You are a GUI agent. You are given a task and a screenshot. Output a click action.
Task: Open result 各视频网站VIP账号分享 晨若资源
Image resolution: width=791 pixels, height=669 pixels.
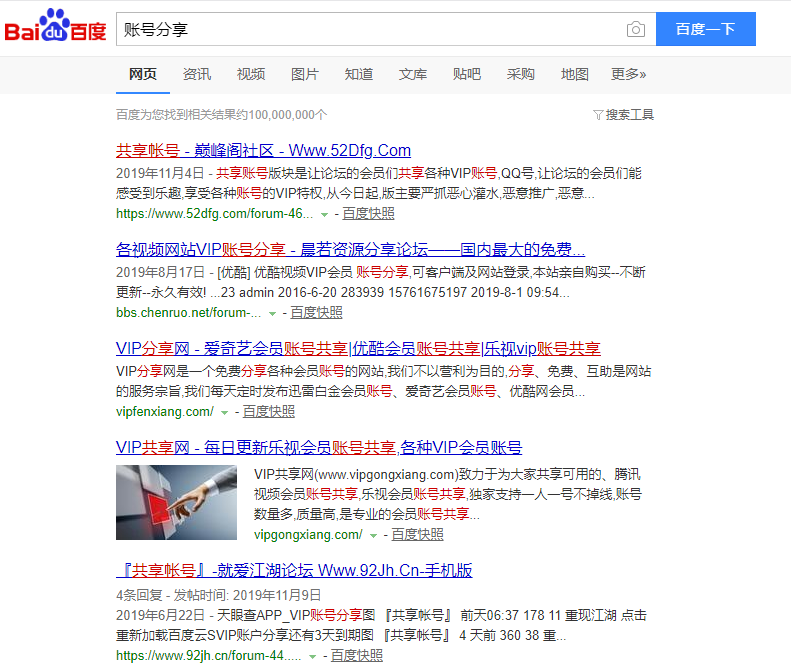coord(351,249)
